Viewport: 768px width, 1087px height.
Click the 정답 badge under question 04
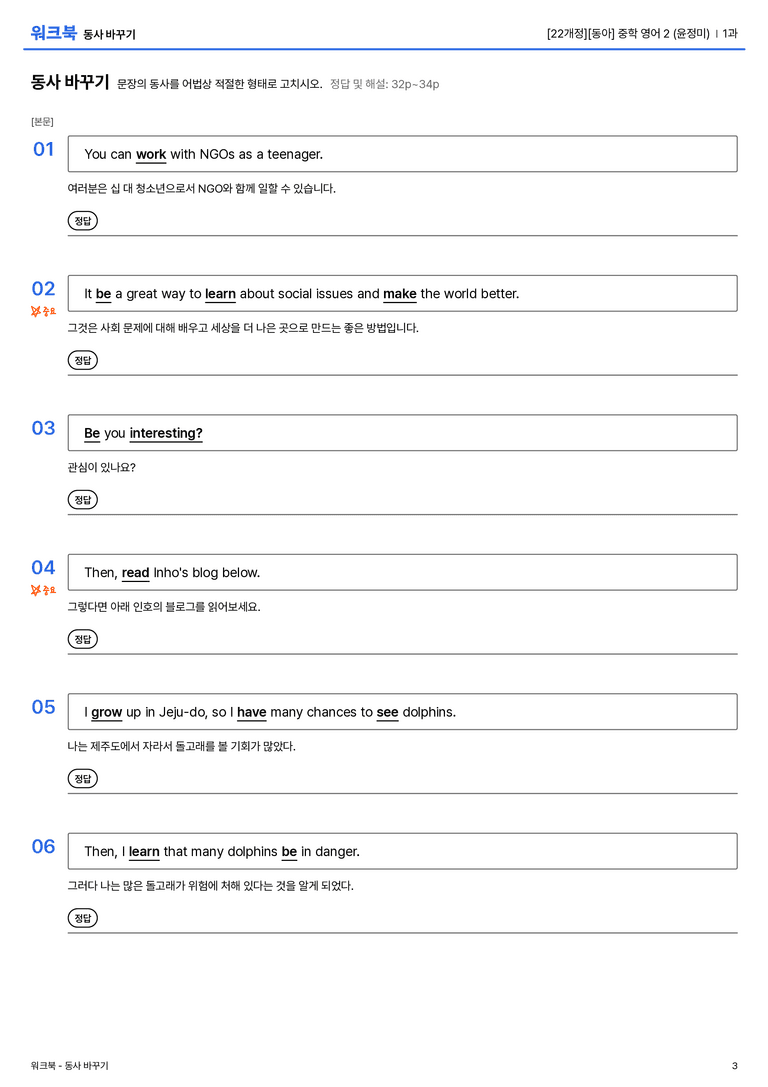click(x=82, y=638)
